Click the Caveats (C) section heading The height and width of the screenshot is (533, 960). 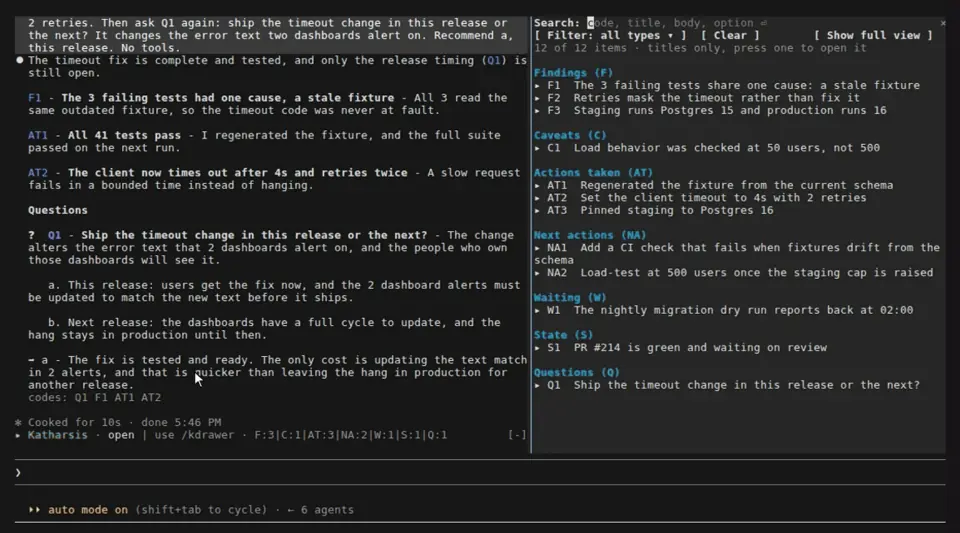tap(570, 135)
